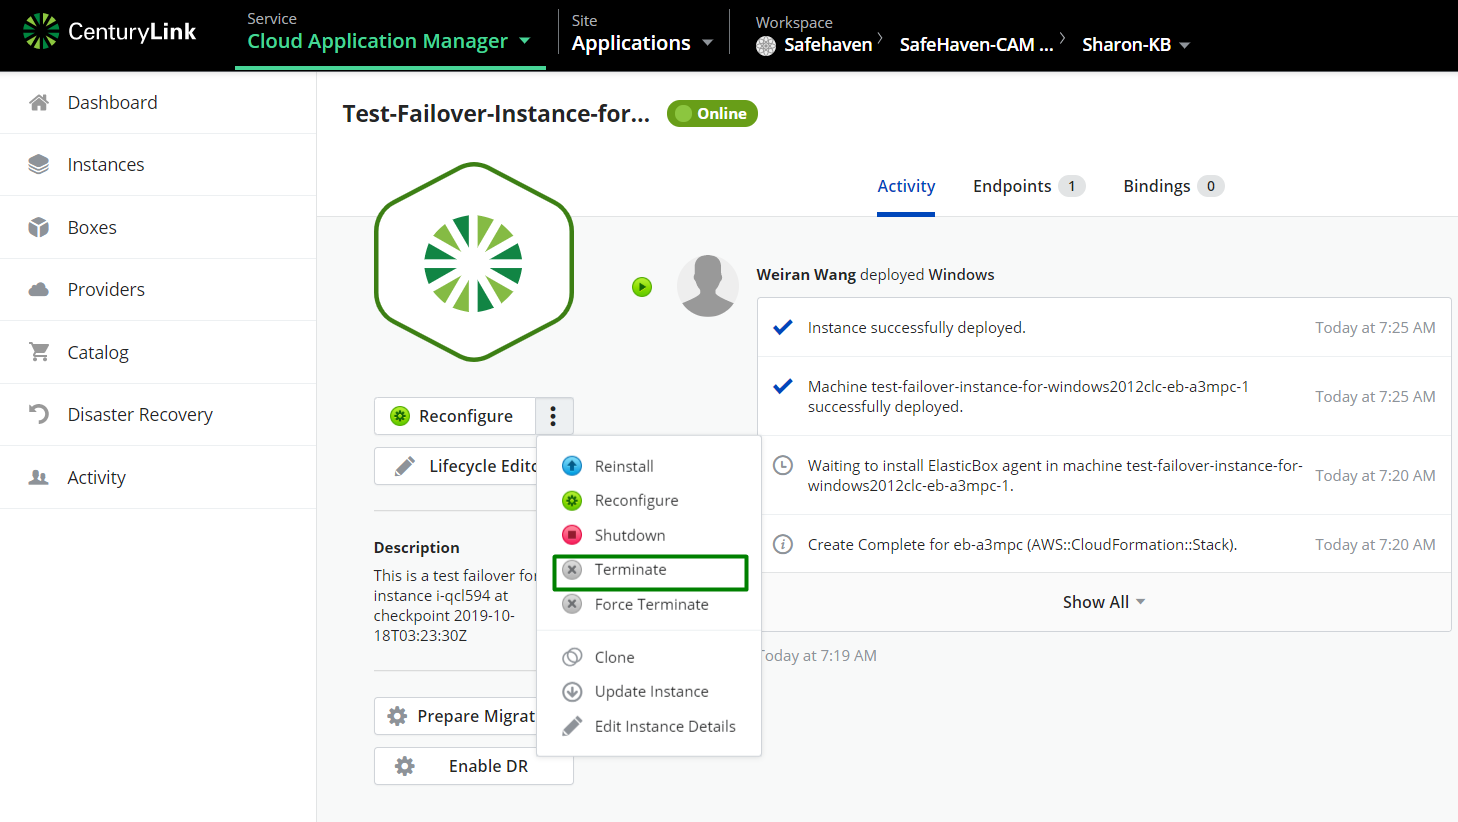Open the Sharon-KB workspace dropdown
Image resolution: width=1458 pixels, height=822 pixels.
1136,45
